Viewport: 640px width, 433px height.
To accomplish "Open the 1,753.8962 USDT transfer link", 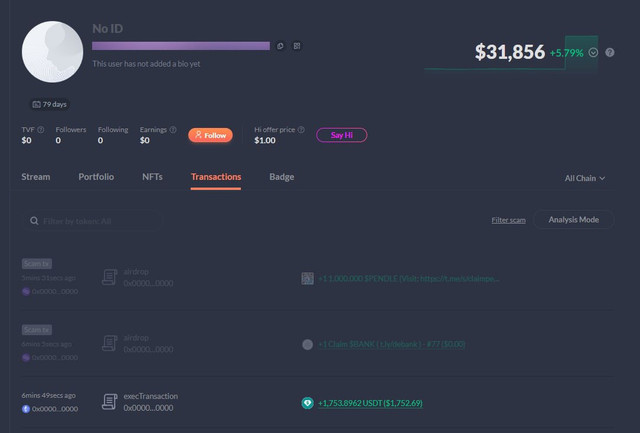I will pos(369,403).
